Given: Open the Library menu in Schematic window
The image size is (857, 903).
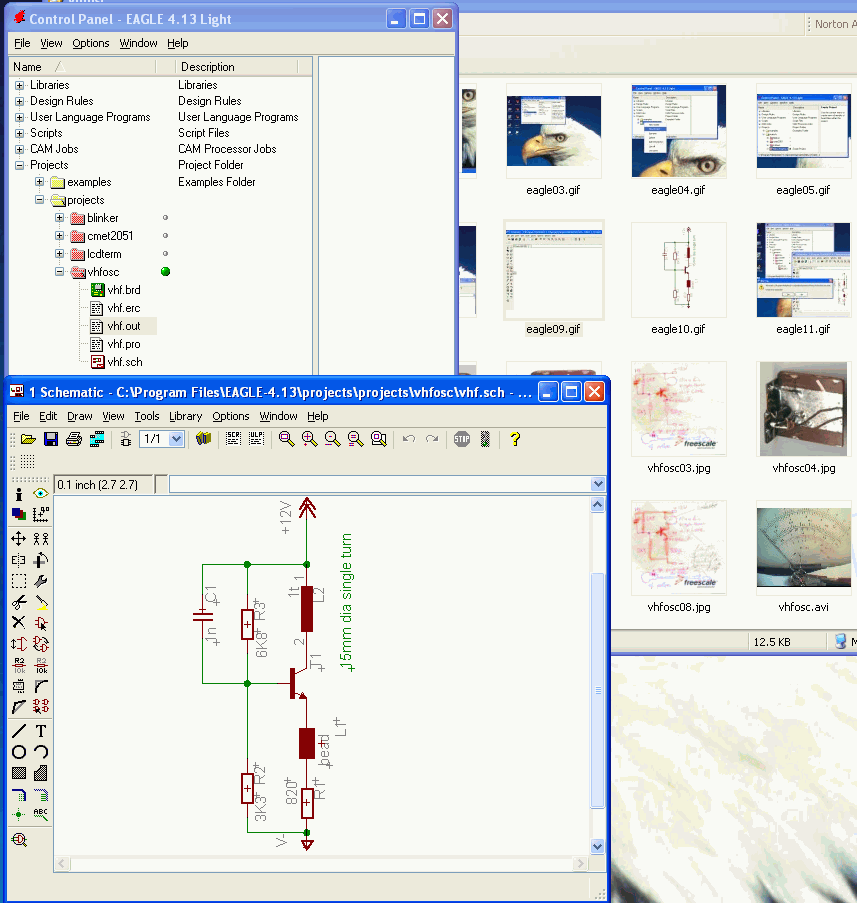Looking at the screenshot, I should click(x=185, y=416).
